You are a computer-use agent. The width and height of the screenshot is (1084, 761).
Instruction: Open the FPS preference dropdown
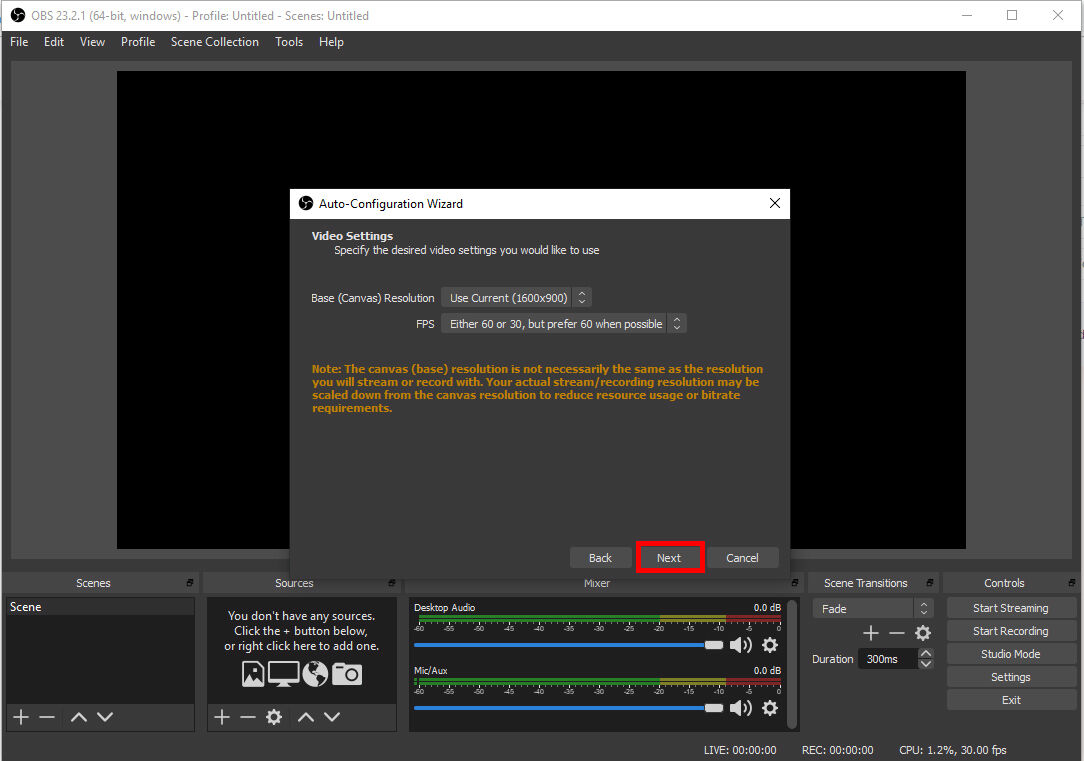[564, 324]
